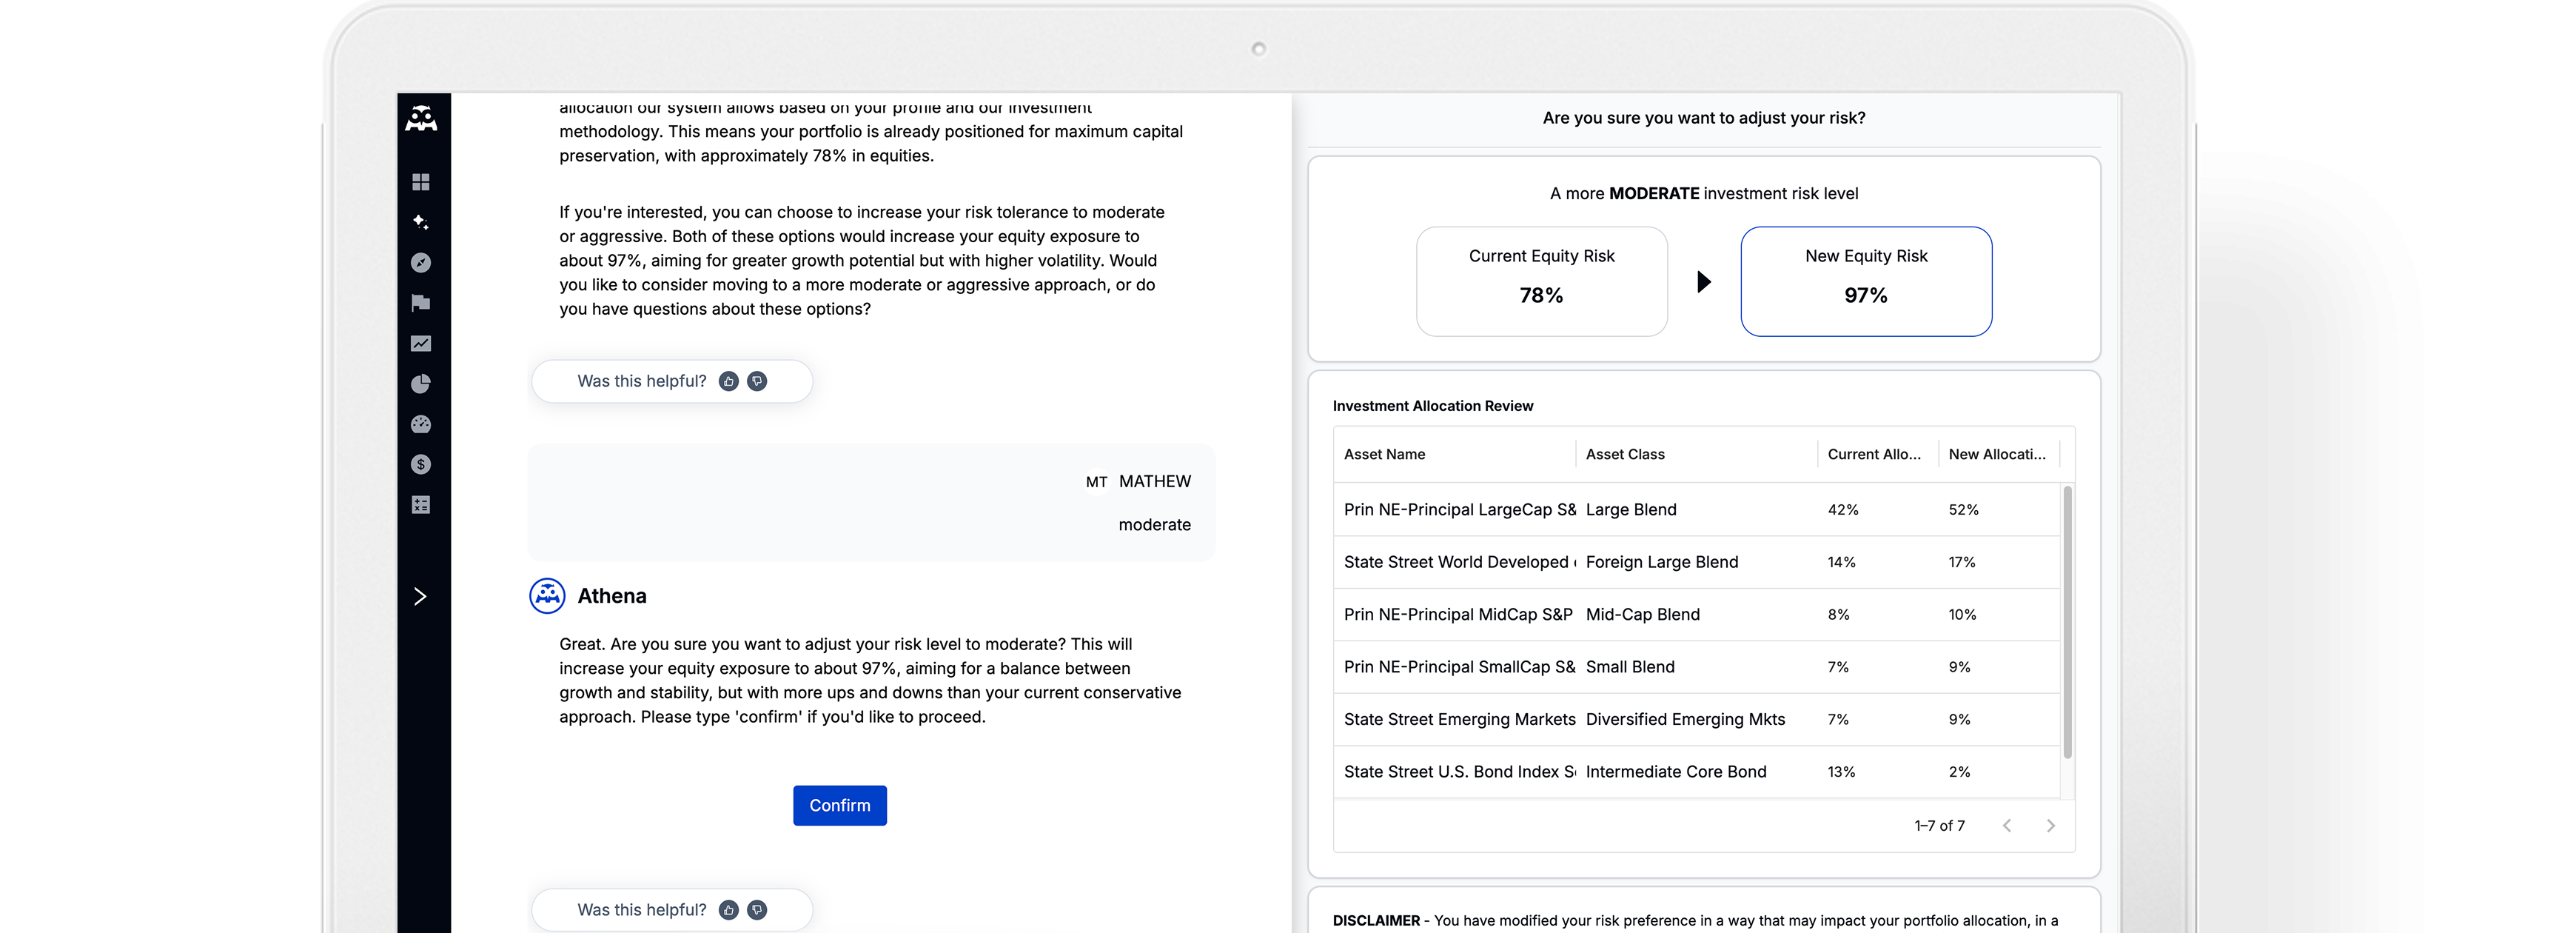Open the dashboard grid icon
The width and height of the screenshot is (2576, 933).
(x=421, y=182)
